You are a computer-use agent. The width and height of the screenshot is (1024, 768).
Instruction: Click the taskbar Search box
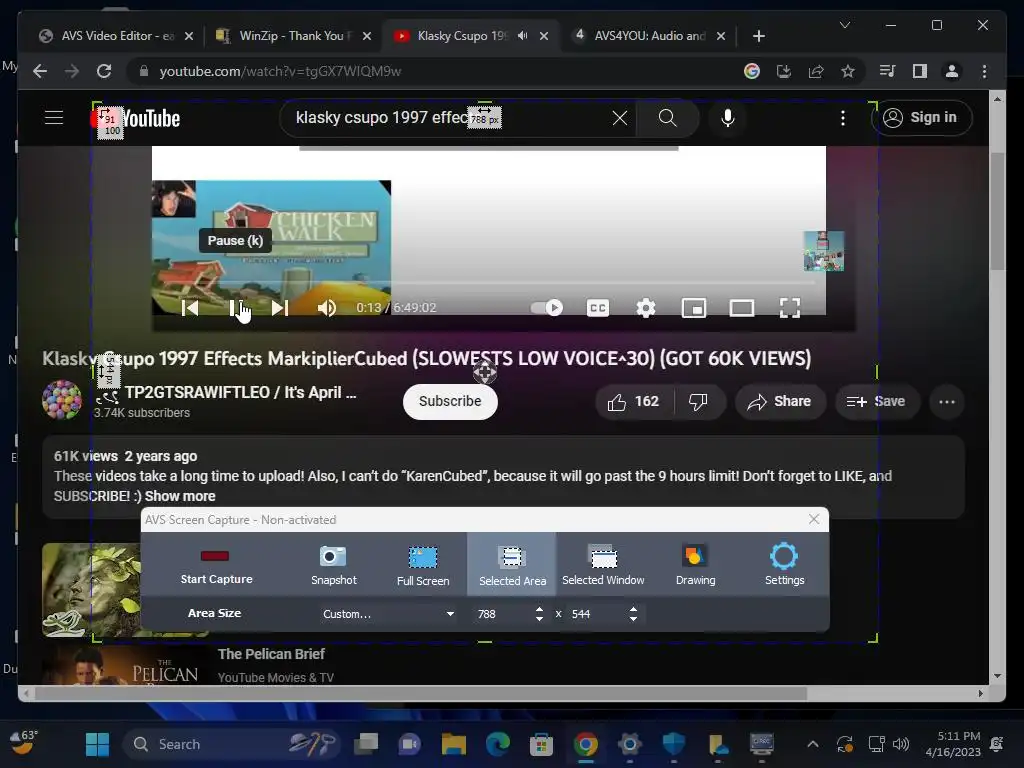(x=230, y=744)
